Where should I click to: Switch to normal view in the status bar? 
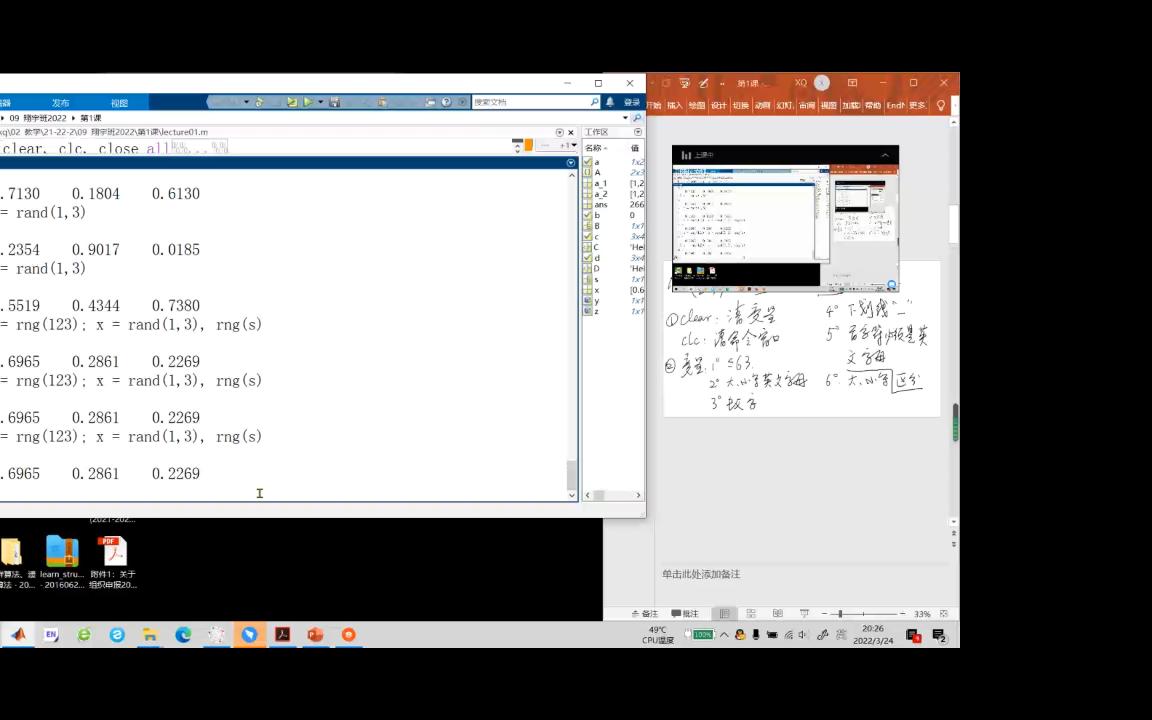(724, 613)
